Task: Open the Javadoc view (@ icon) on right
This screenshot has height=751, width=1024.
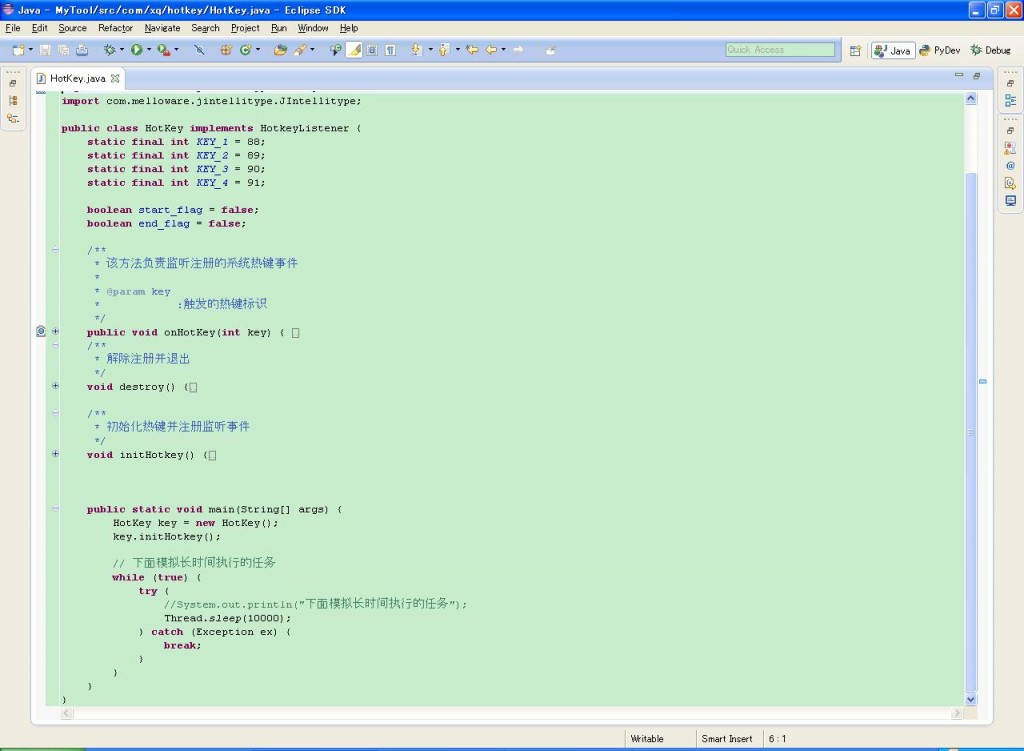Action: pos(1010,165)
